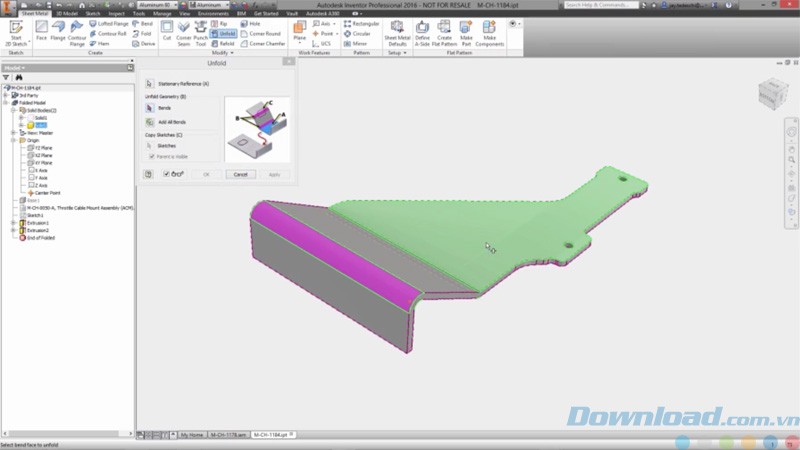800x450 pixels.
Task: Click the ViewCube in the viewport
Action: (x=771, y=95)
